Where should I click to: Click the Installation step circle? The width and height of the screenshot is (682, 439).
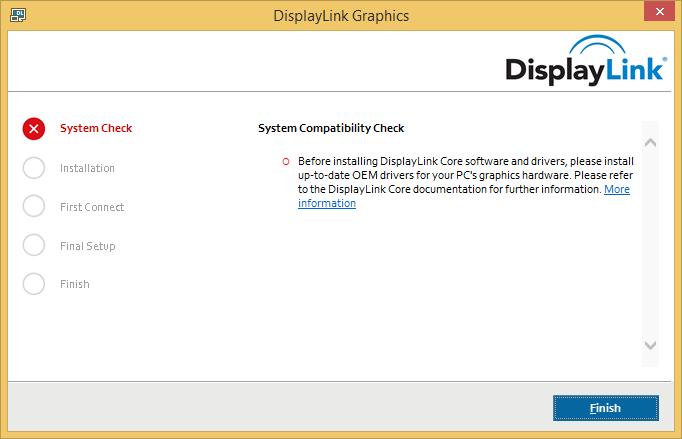(33, 168)
